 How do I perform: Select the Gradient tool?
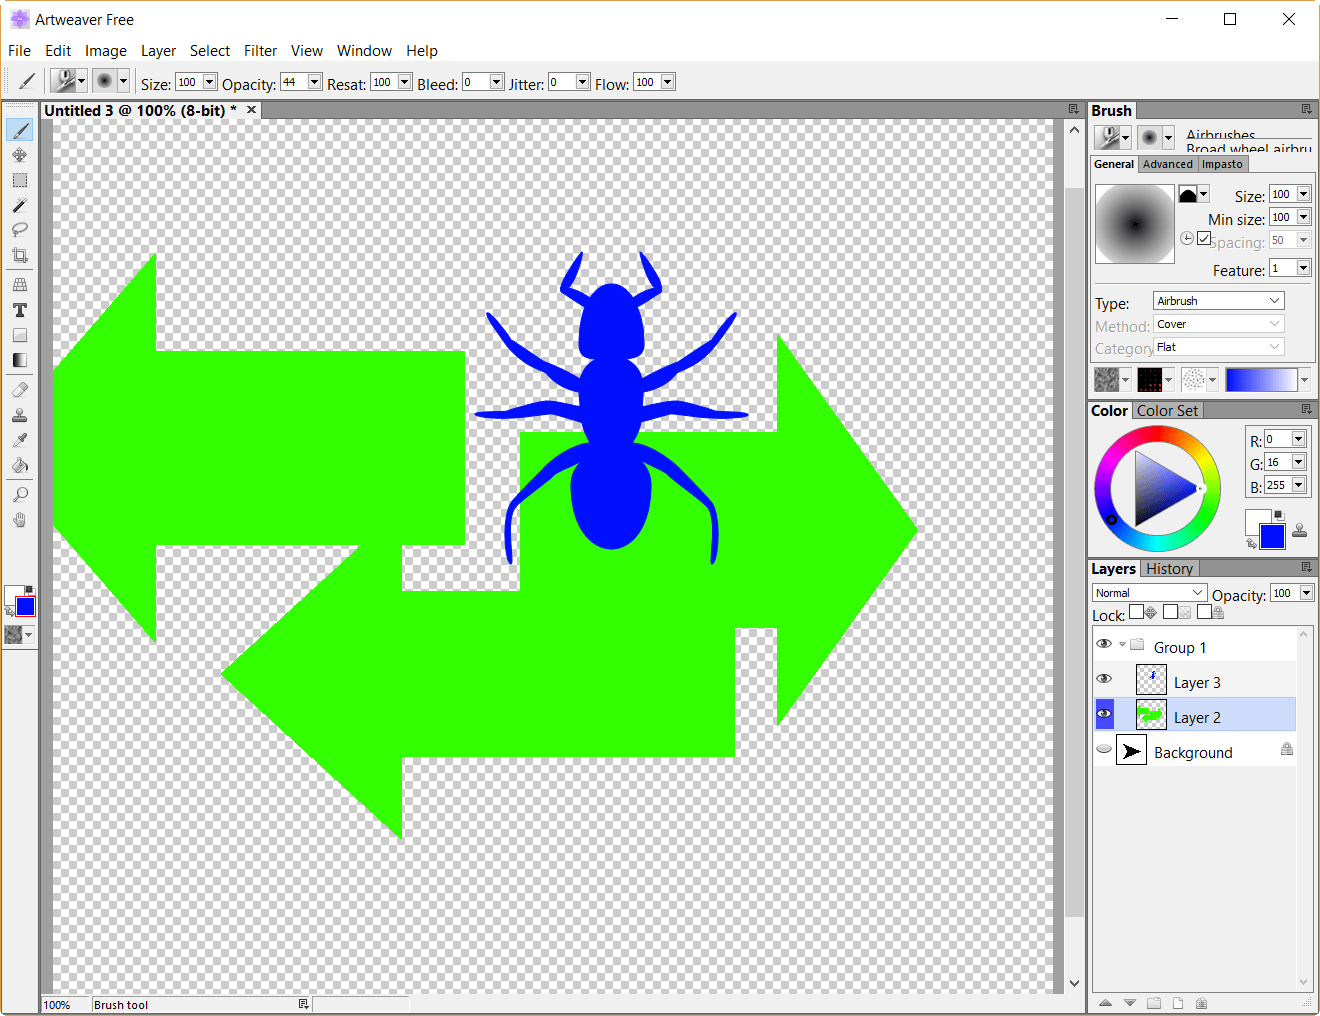[20, 360]
